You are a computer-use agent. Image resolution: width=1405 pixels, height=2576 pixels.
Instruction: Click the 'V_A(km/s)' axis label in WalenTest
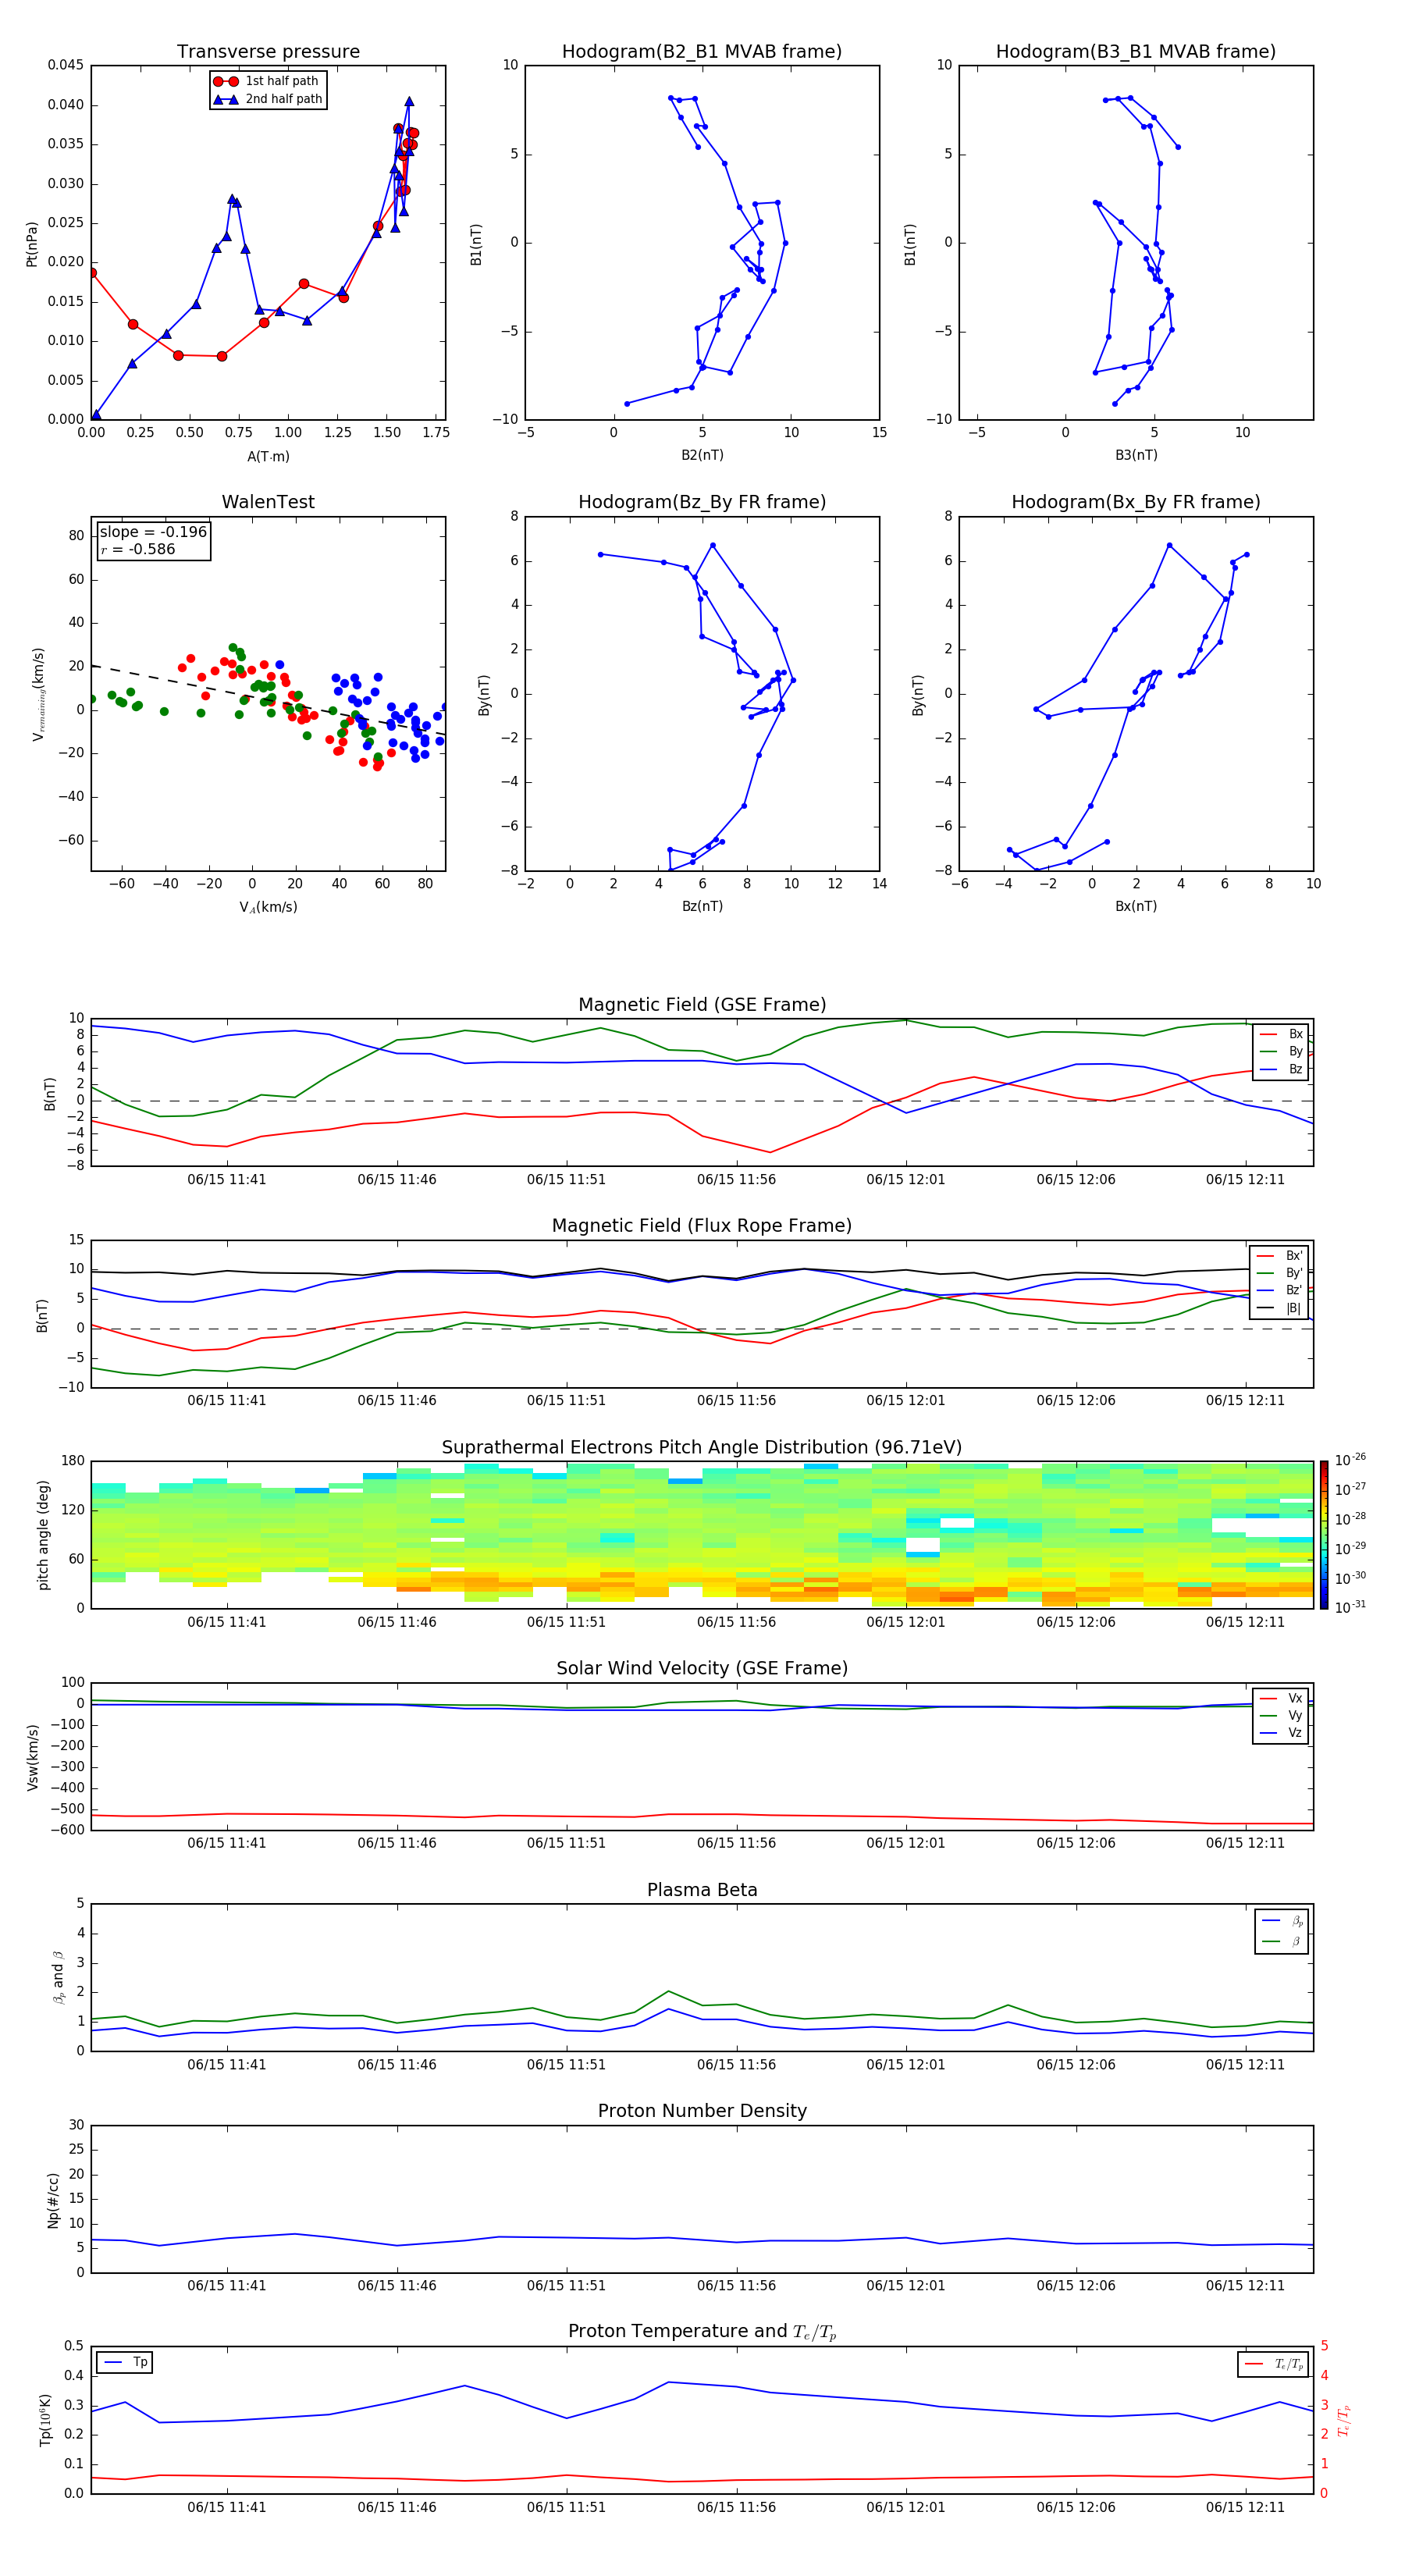coord(268,908)
